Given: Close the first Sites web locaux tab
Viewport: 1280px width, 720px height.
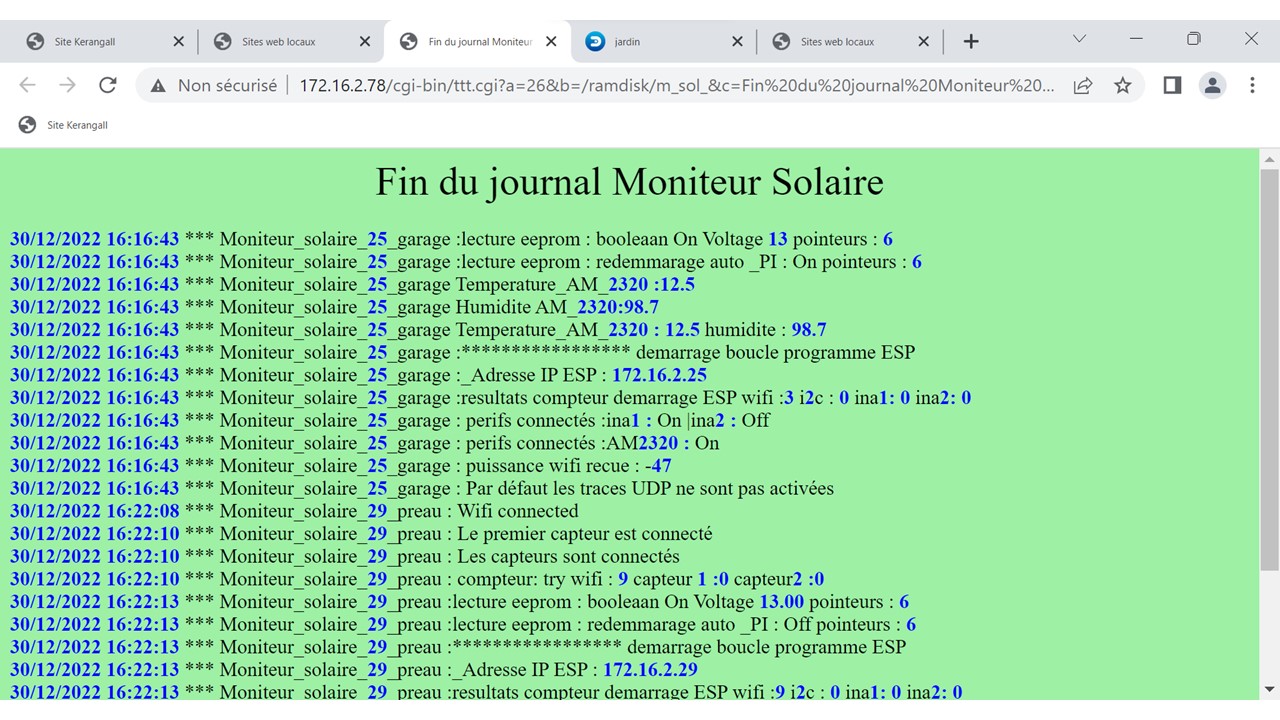Looking at the screenshot, I should (x=365, y=42).
